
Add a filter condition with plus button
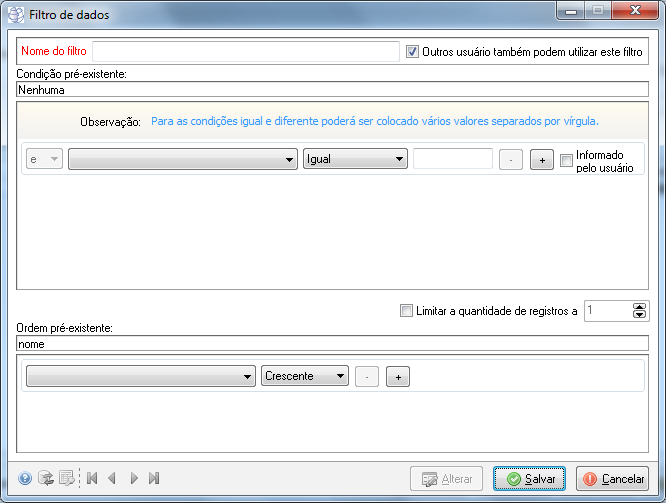coord(541,160)
